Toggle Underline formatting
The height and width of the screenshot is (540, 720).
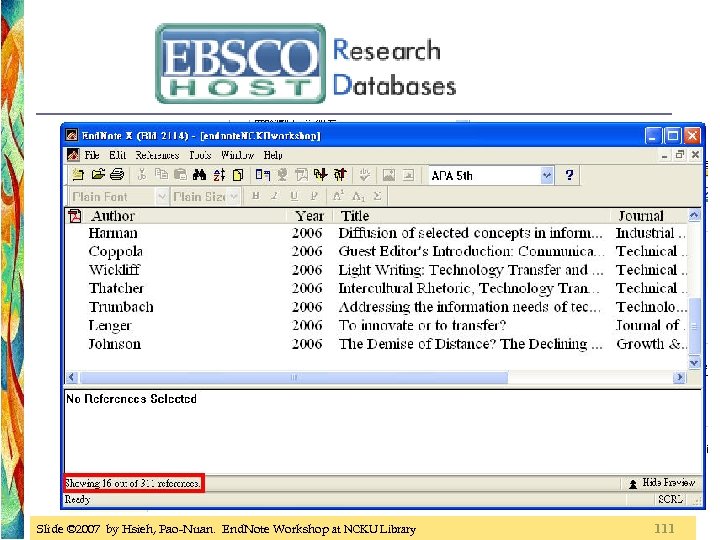pyautogui.click(x=294, y=196)
